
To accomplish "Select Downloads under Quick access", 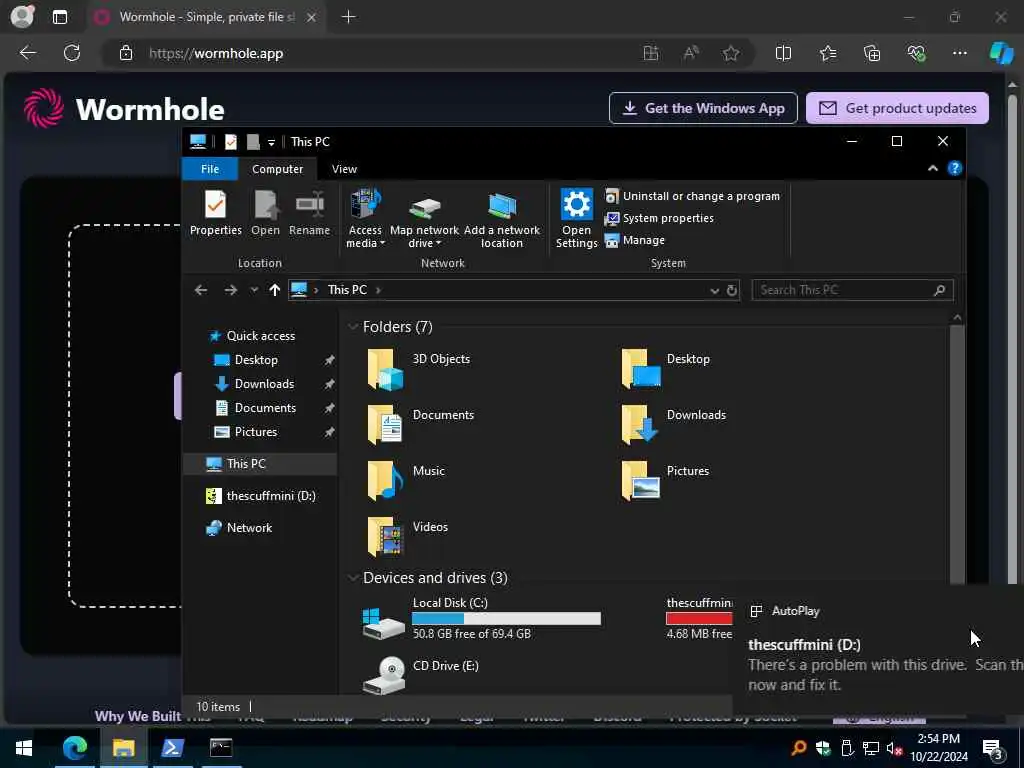I will [x=264, y=384].
